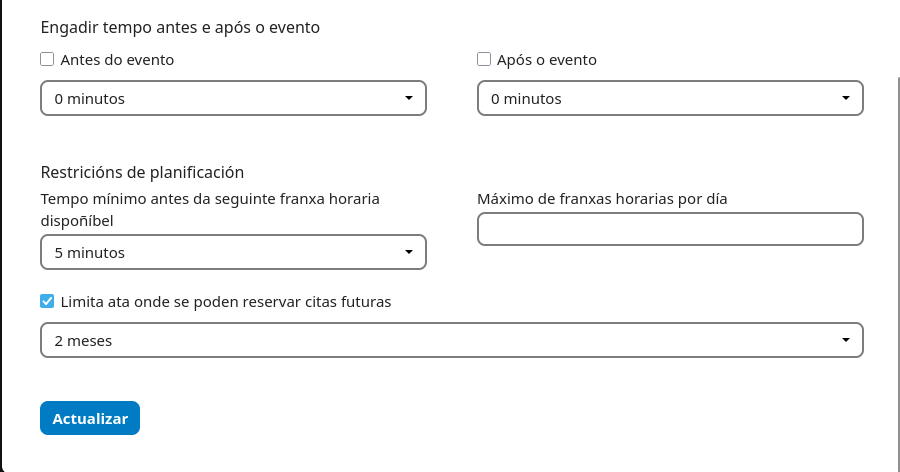This screenshot has height=472, width=900.
Task: Uncheck the future appointments limit checkbox
Action: [47, 301]
